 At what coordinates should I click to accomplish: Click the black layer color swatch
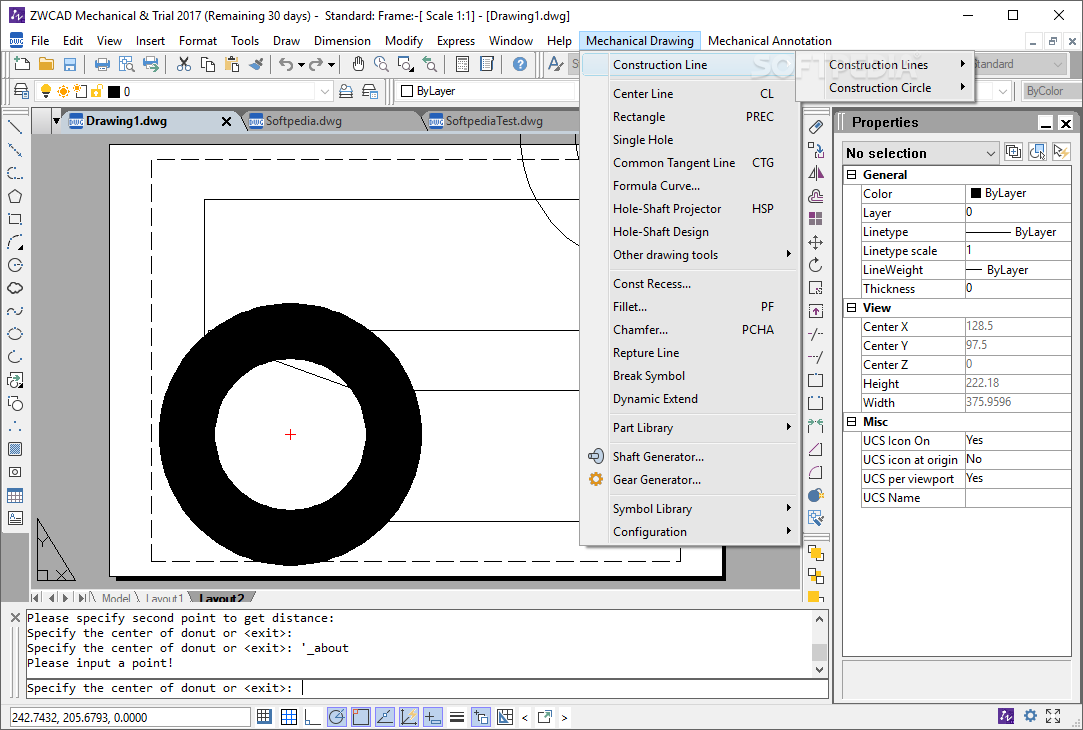[115, 91]
